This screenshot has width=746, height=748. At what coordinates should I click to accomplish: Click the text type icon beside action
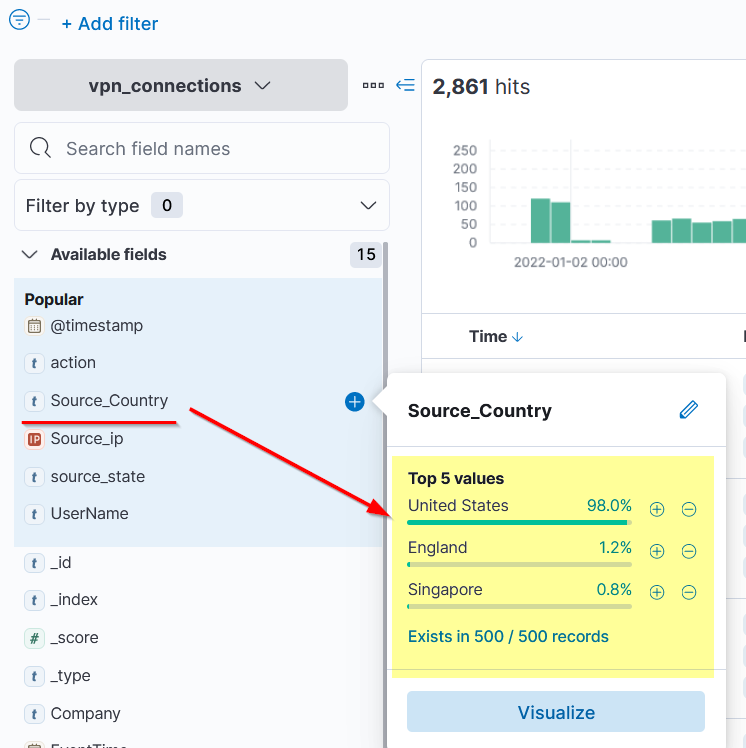click(34, 364)
